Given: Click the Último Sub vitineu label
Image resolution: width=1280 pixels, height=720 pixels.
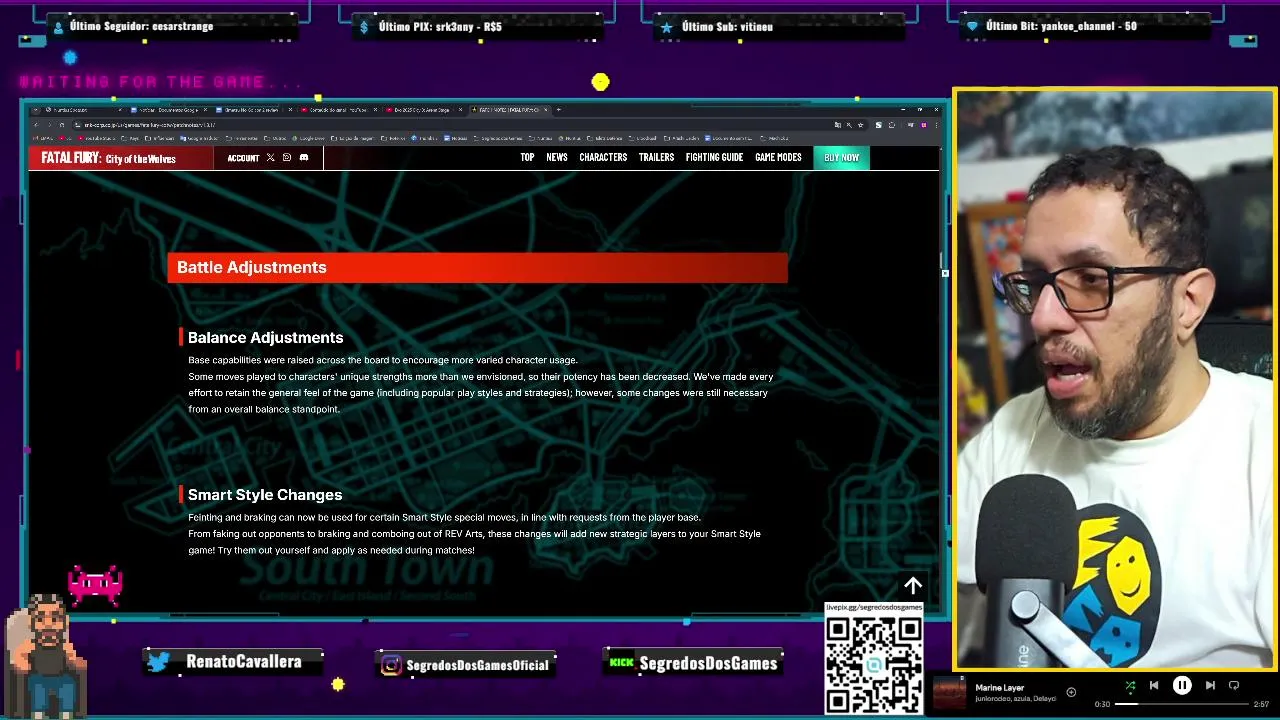Looking at the screenshot, I should click(727, 26).
